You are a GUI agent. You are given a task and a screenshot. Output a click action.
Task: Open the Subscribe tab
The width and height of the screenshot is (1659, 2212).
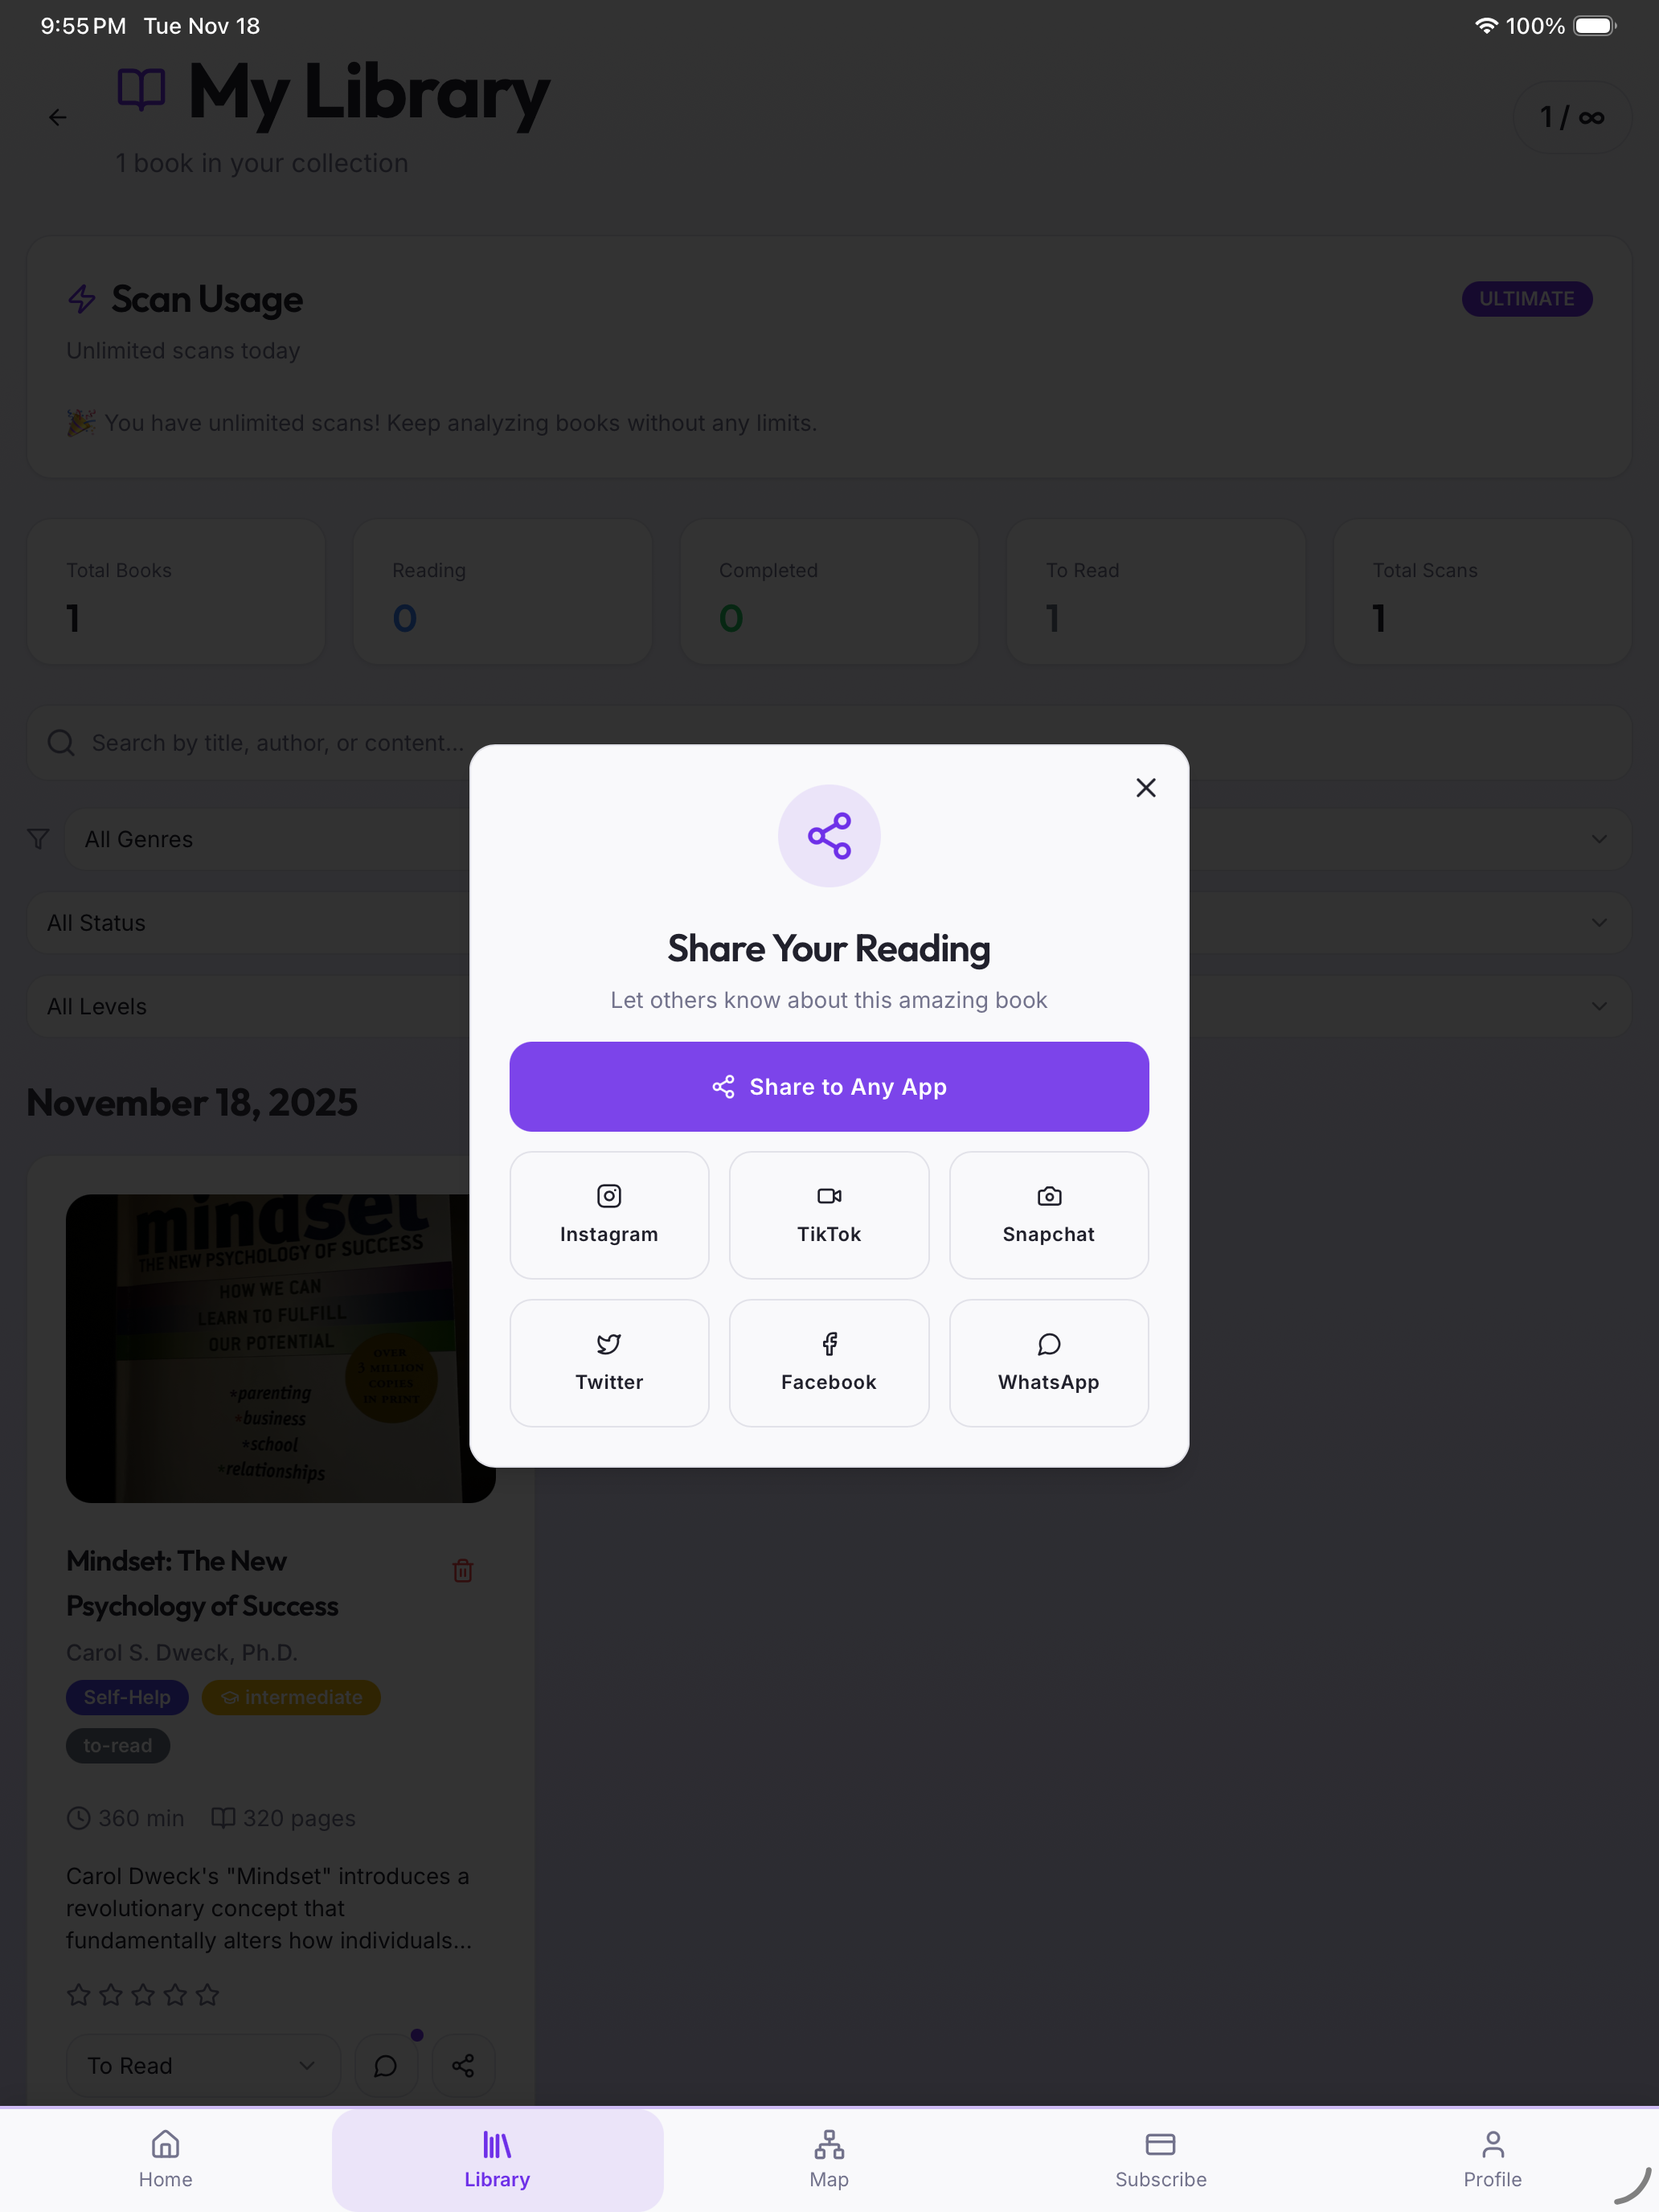click(x=1160, y=2158)
